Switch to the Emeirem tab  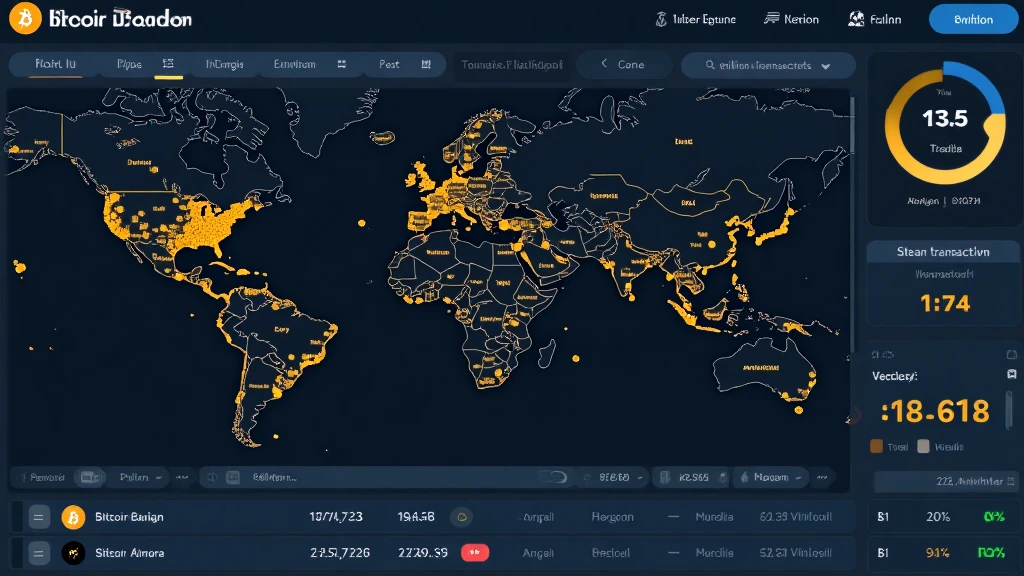tap(295, 64)
